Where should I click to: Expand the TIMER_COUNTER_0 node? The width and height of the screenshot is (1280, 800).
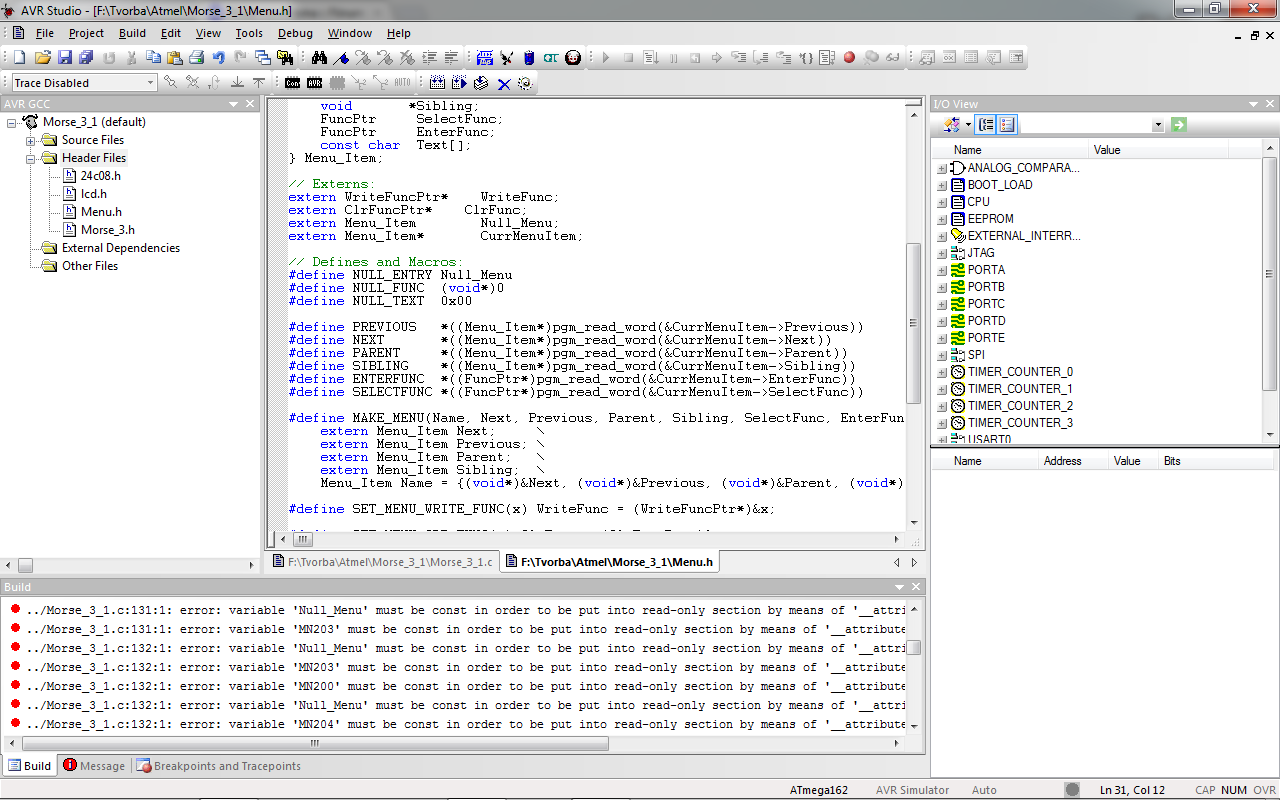point(942,372)
